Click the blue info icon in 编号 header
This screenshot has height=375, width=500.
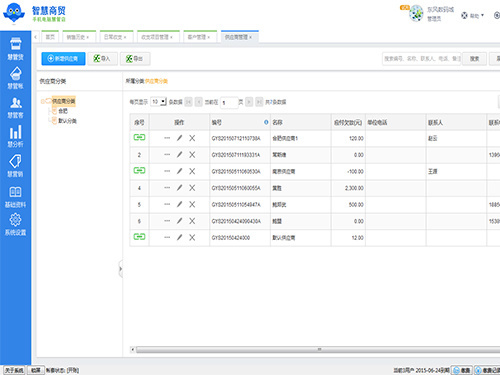click(x=266, y=122)
